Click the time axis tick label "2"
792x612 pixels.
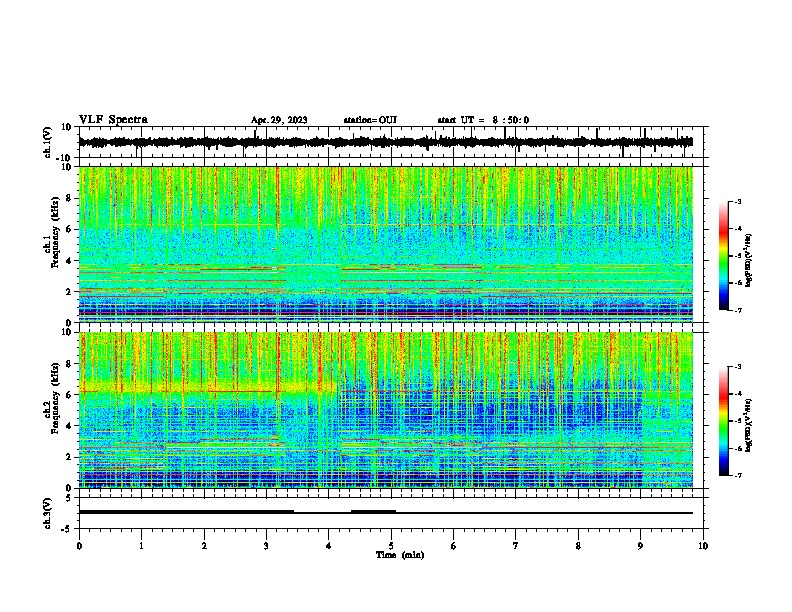[x=204, y=546]
